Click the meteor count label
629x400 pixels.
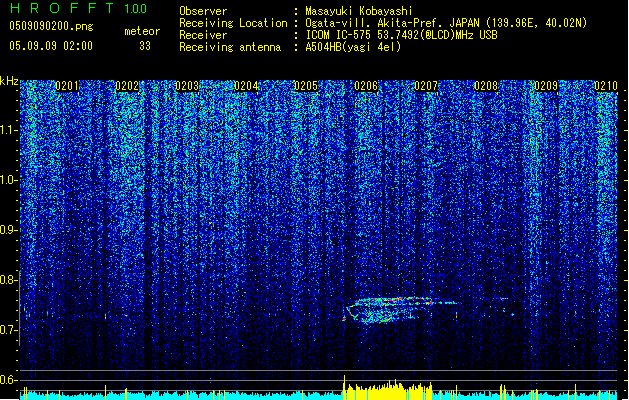click(142, 31)
